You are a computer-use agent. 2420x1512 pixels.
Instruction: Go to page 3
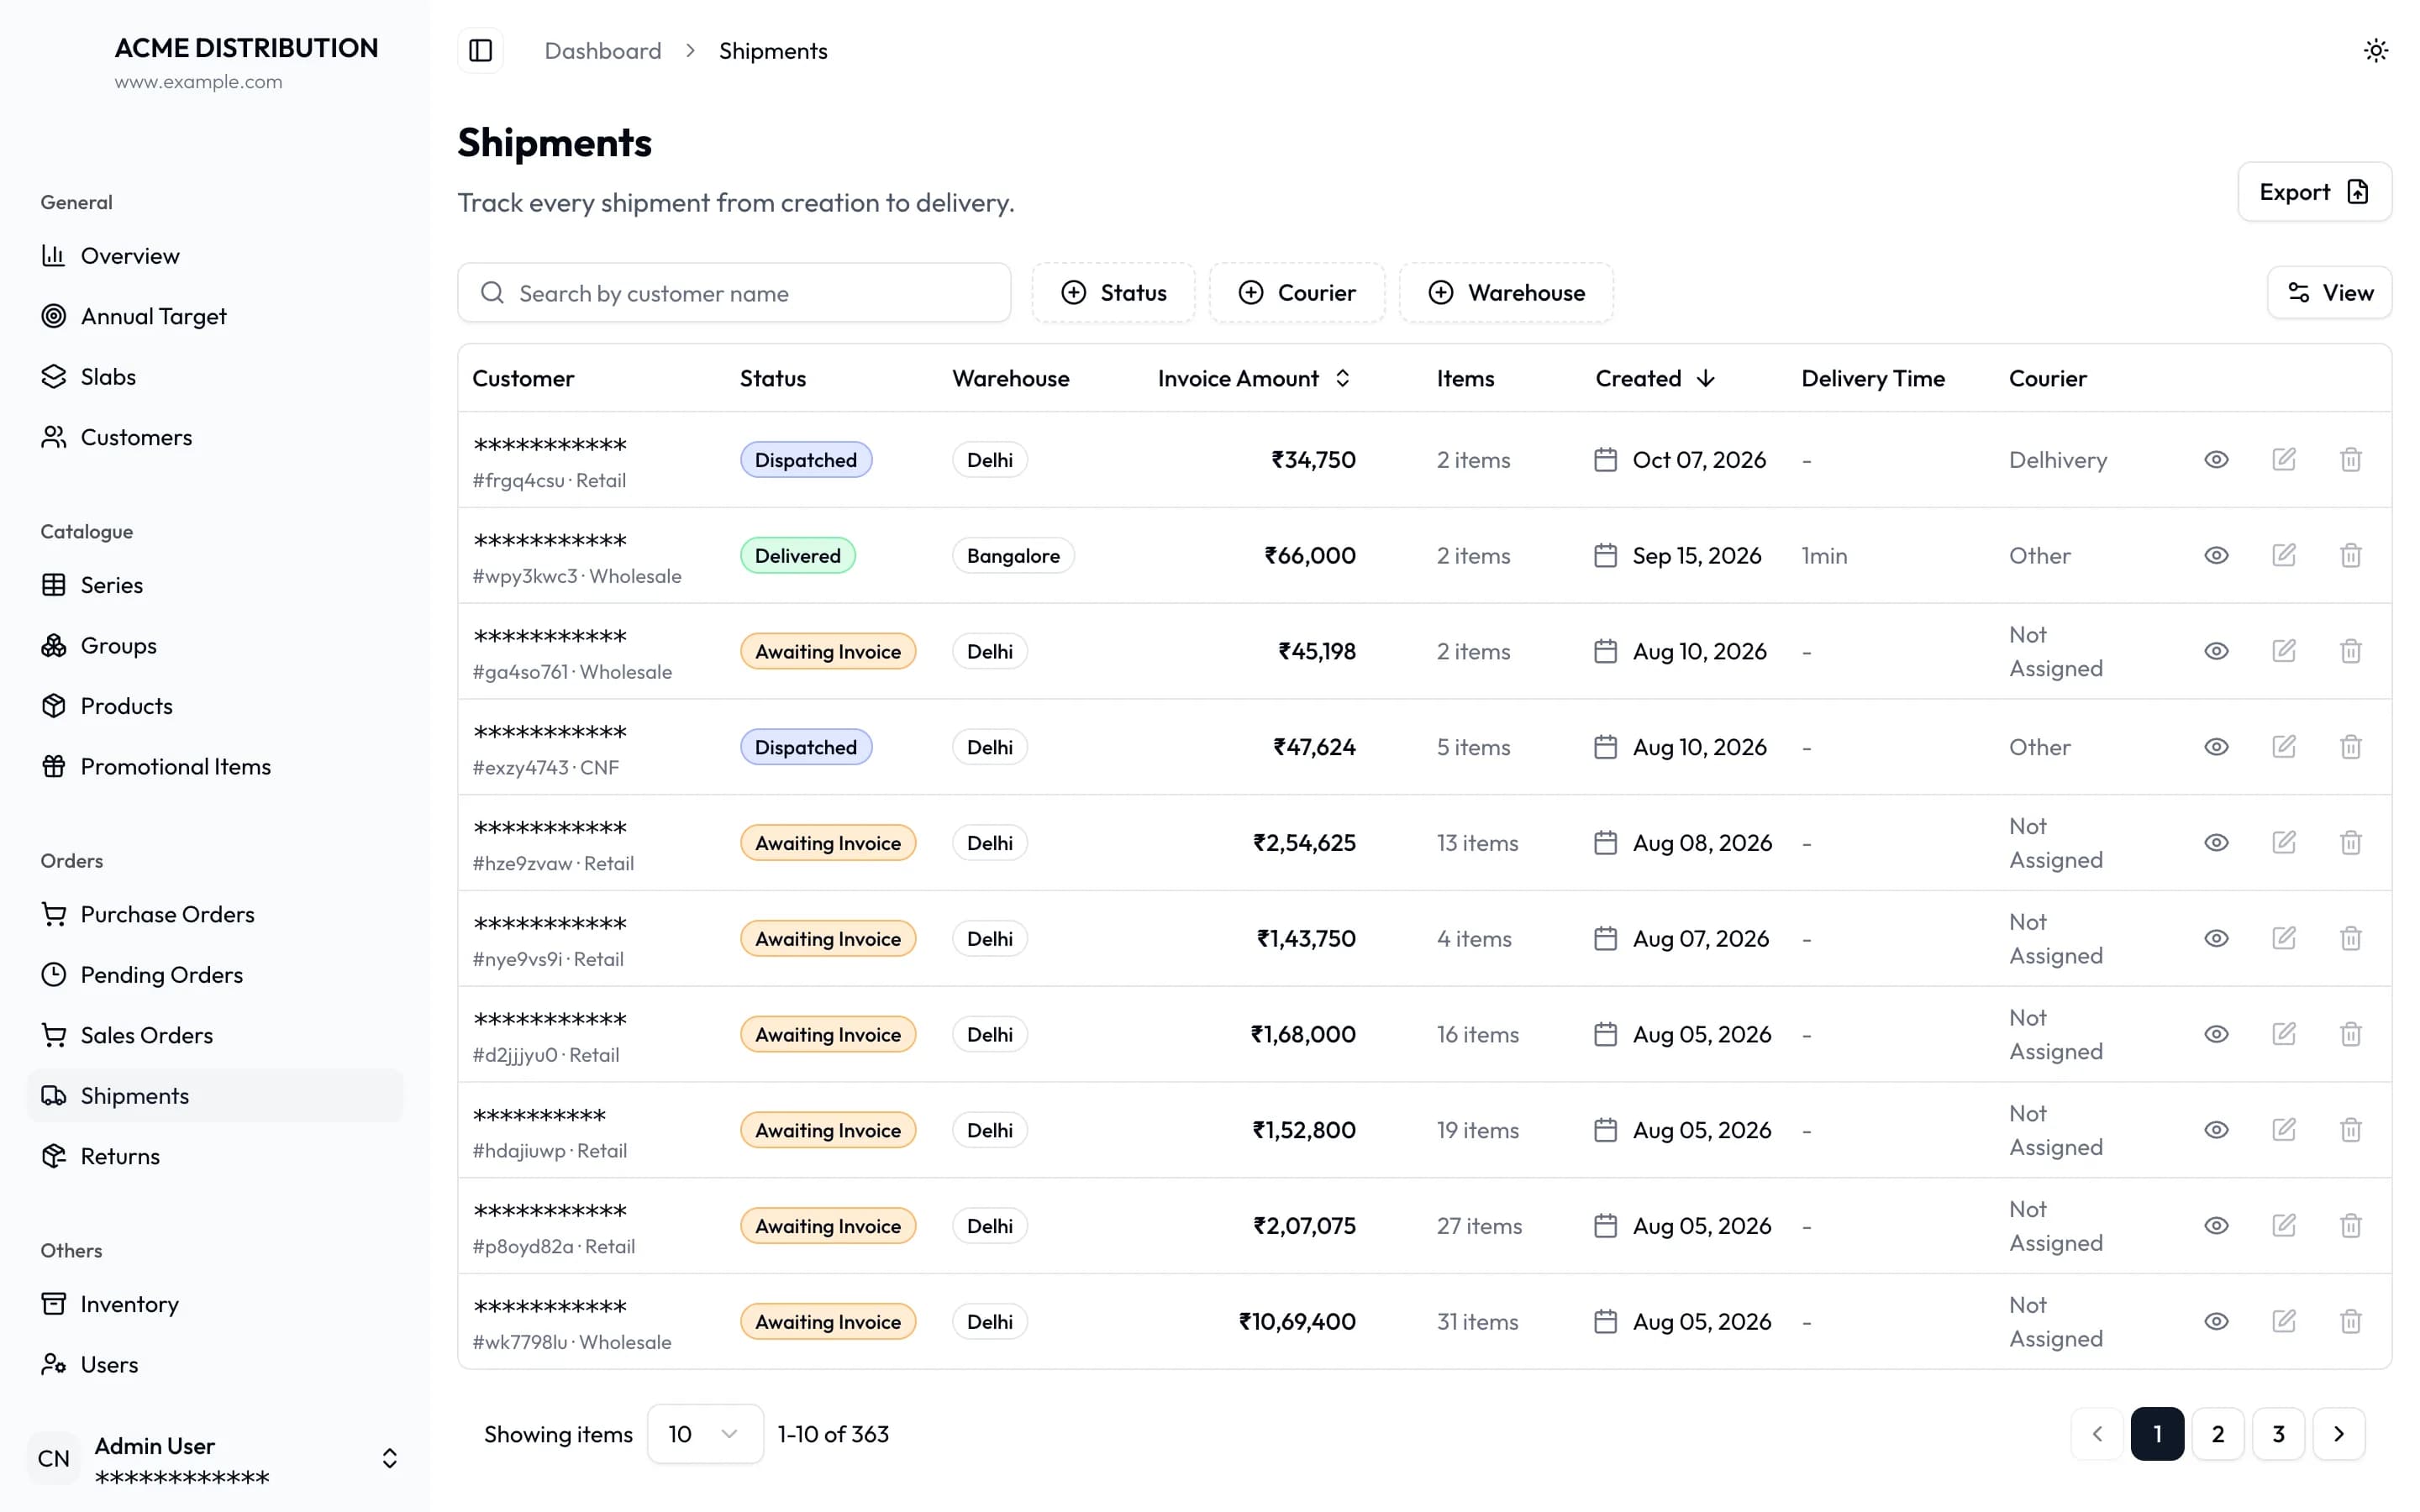2278,1434
